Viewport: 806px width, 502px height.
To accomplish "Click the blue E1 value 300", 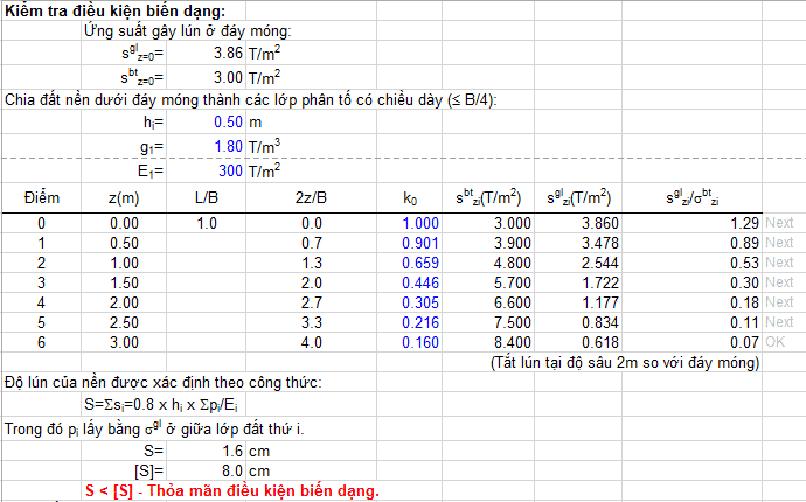I will [x=231, y=171].
